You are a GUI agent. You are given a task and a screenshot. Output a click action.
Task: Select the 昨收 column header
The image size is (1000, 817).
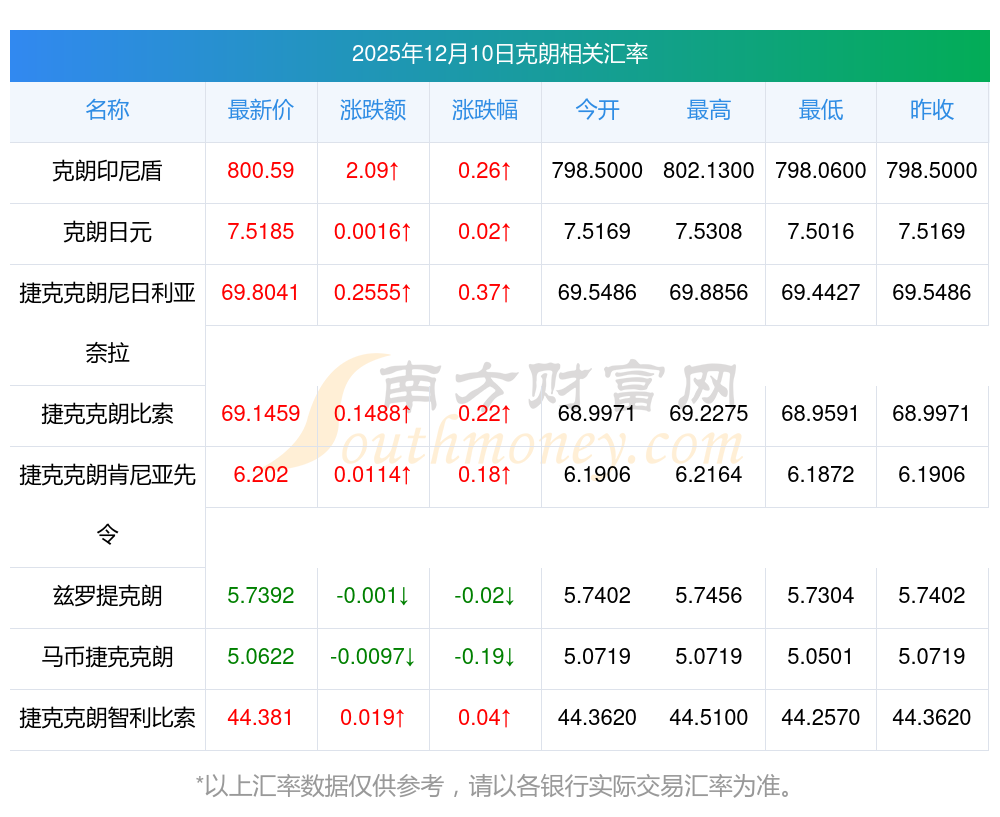point(932,110)
